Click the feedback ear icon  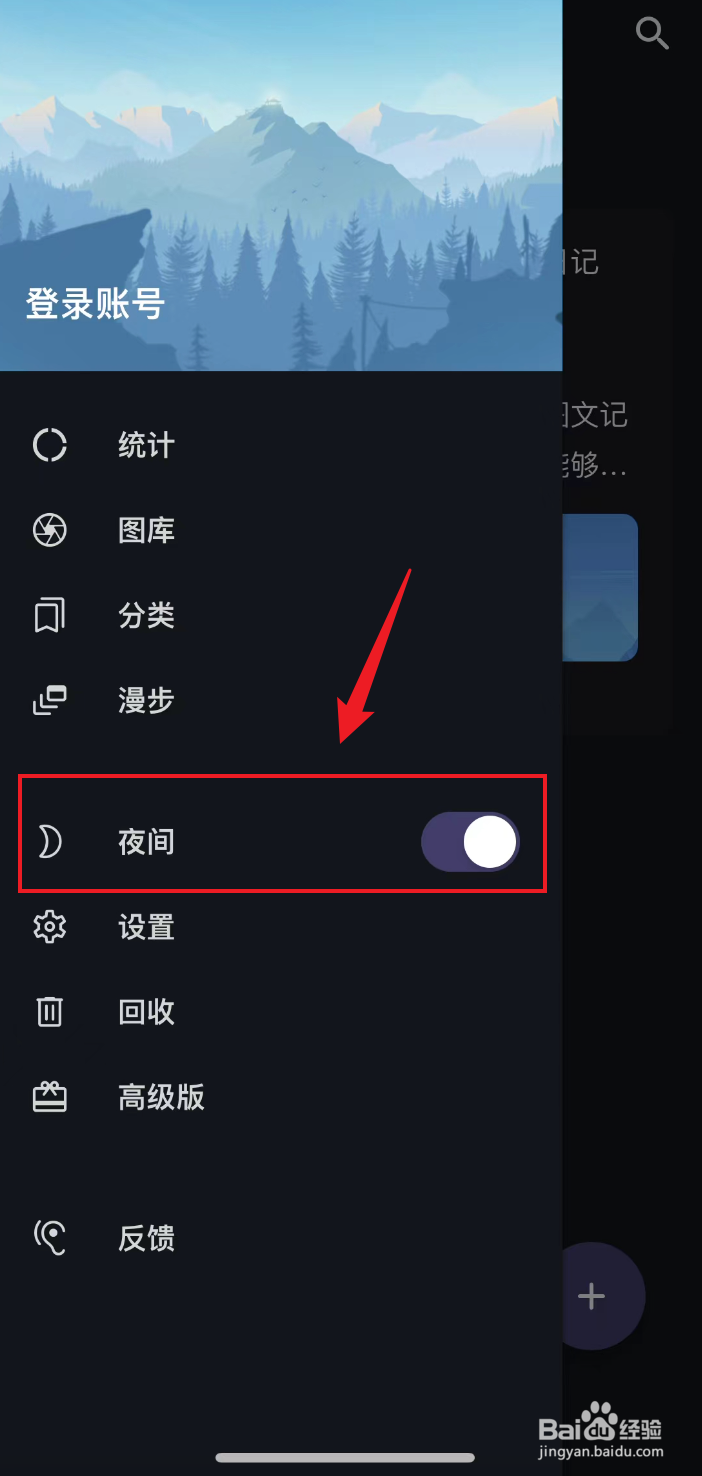click(x=49, y=1238)
